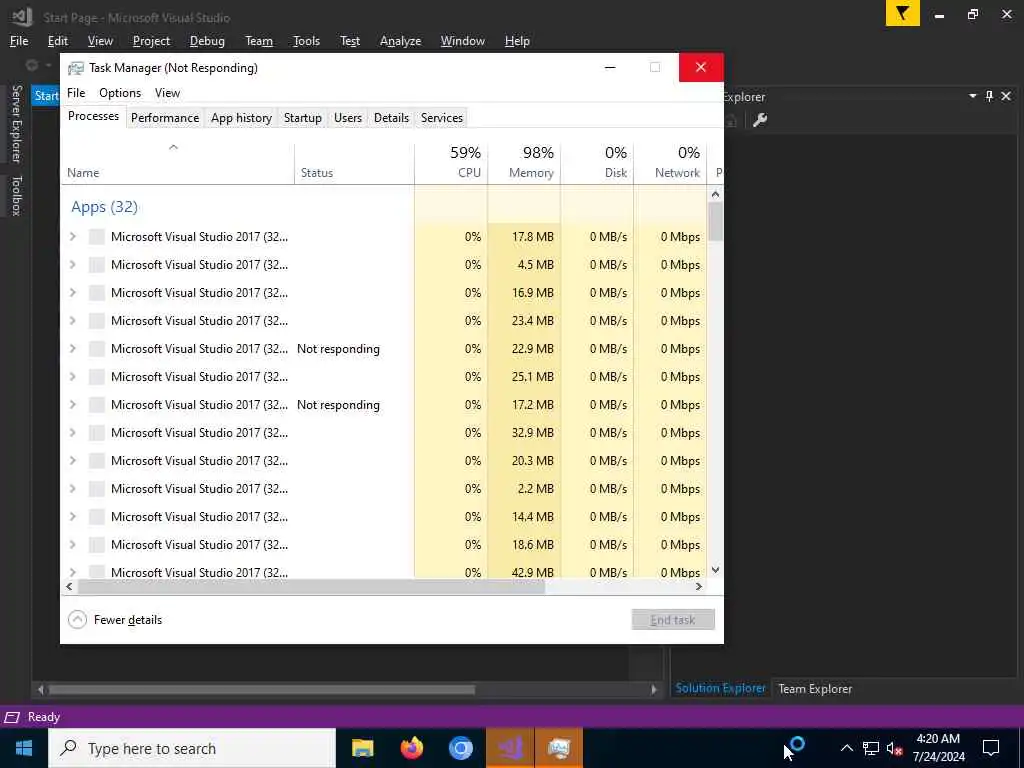This screenshot has height=768, width=1024.
Task: Switch to Task Manager taskbar icon
Action: (558, 748)
